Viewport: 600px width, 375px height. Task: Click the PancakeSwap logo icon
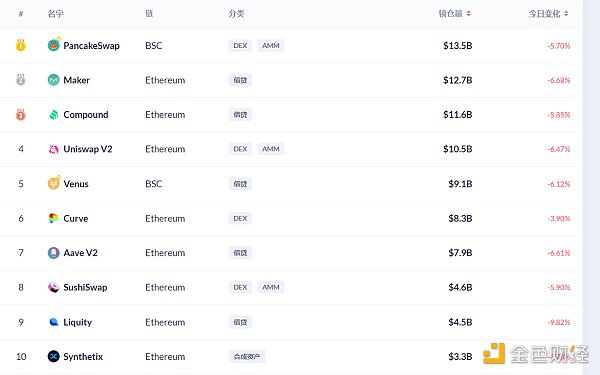click(54, 45)
